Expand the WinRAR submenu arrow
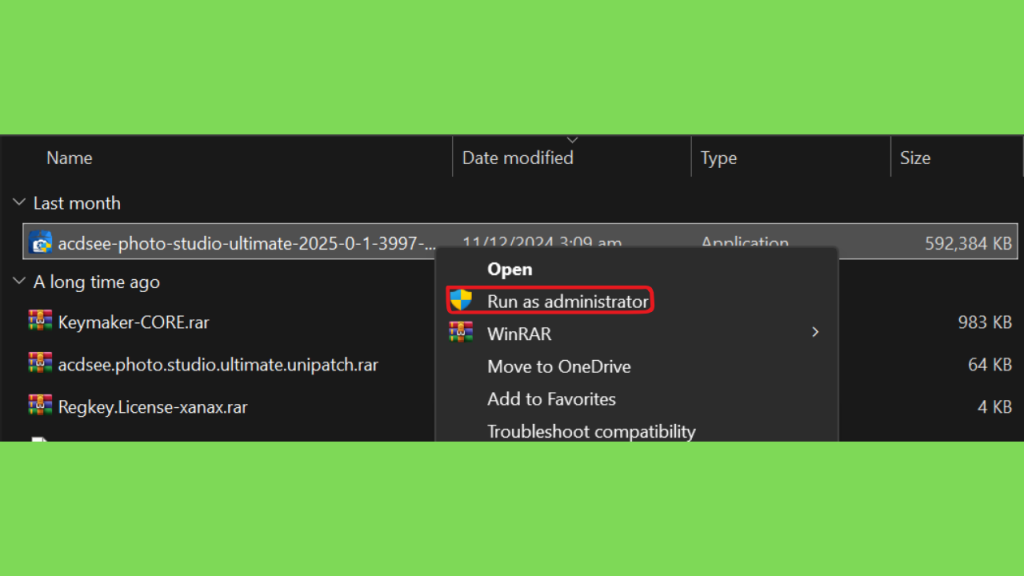This screenshot has width=1024, height=576. click(815, 332)
